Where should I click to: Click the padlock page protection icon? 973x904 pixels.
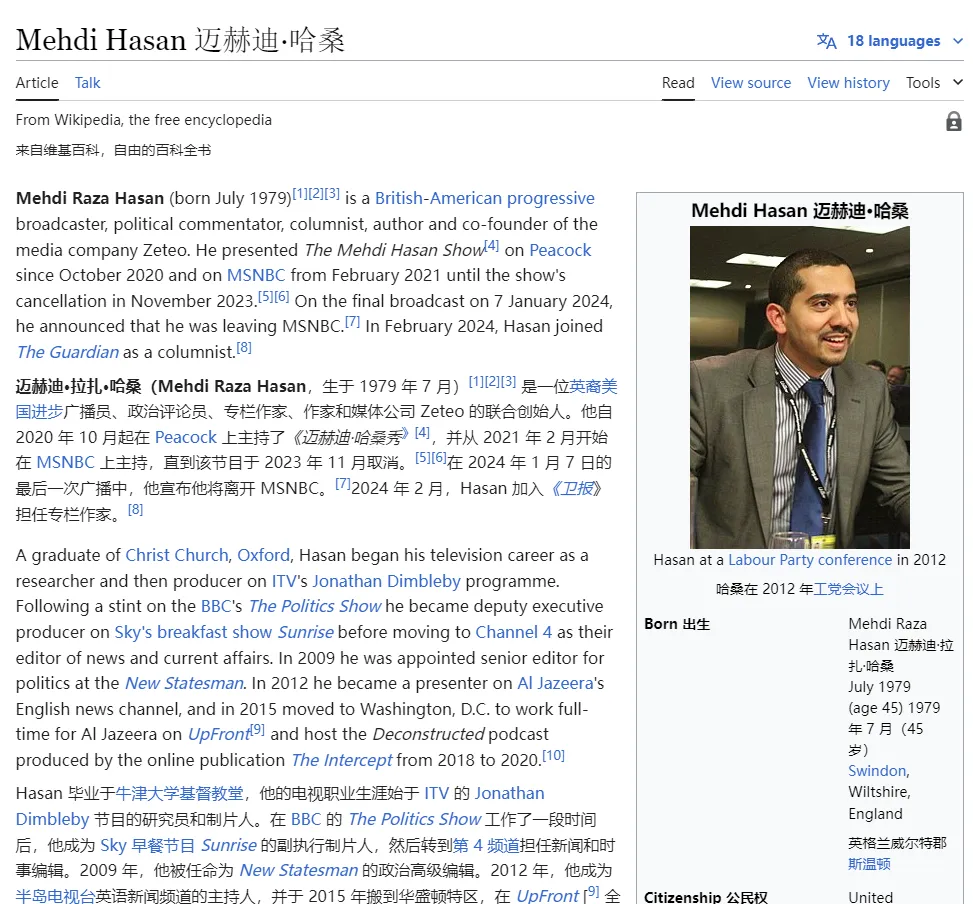953,121
